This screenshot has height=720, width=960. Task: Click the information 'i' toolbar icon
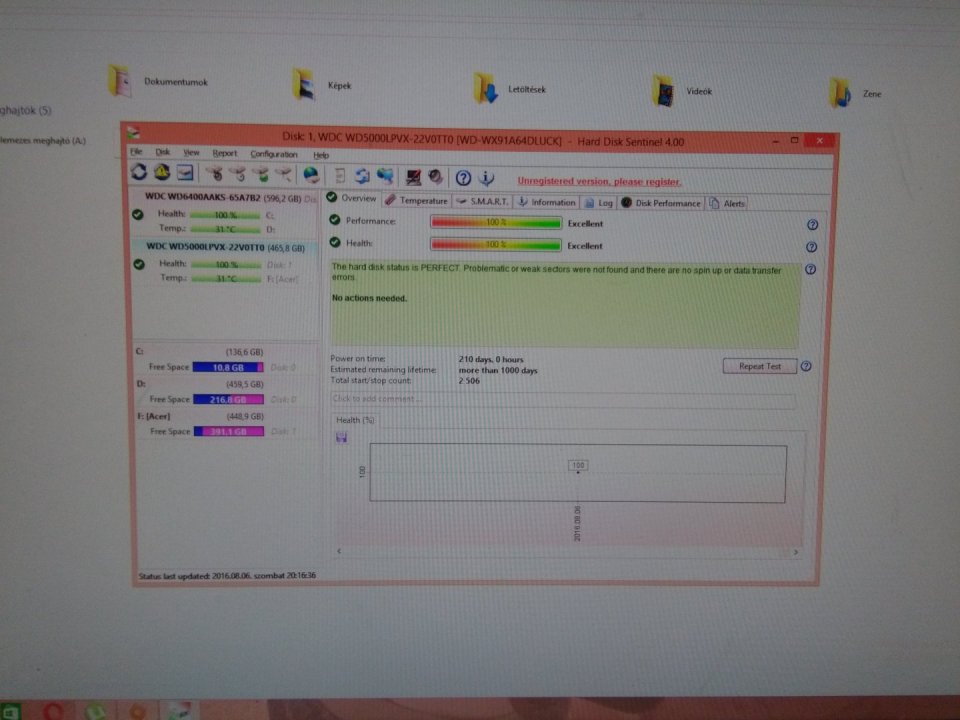pyautogui.click(x=486, y=179)
